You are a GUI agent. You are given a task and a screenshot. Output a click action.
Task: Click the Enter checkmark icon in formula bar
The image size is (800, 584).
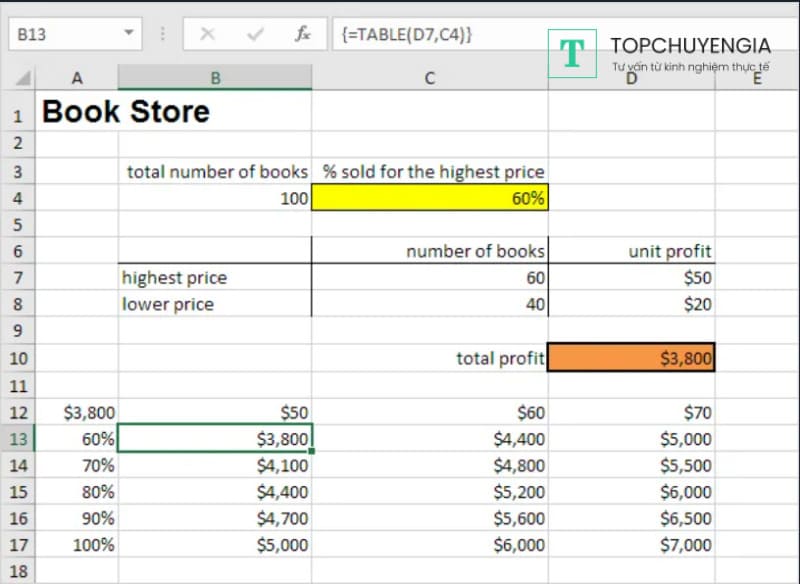pos(255,34)
